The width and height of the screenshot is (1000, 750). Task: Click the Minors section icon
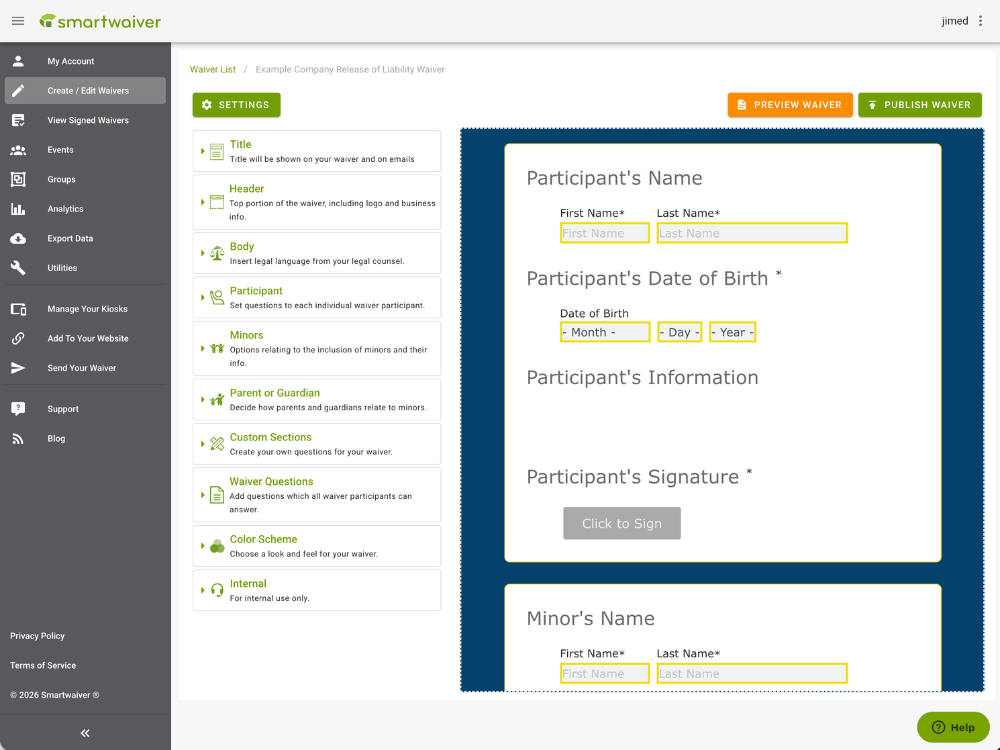(215, 347)
